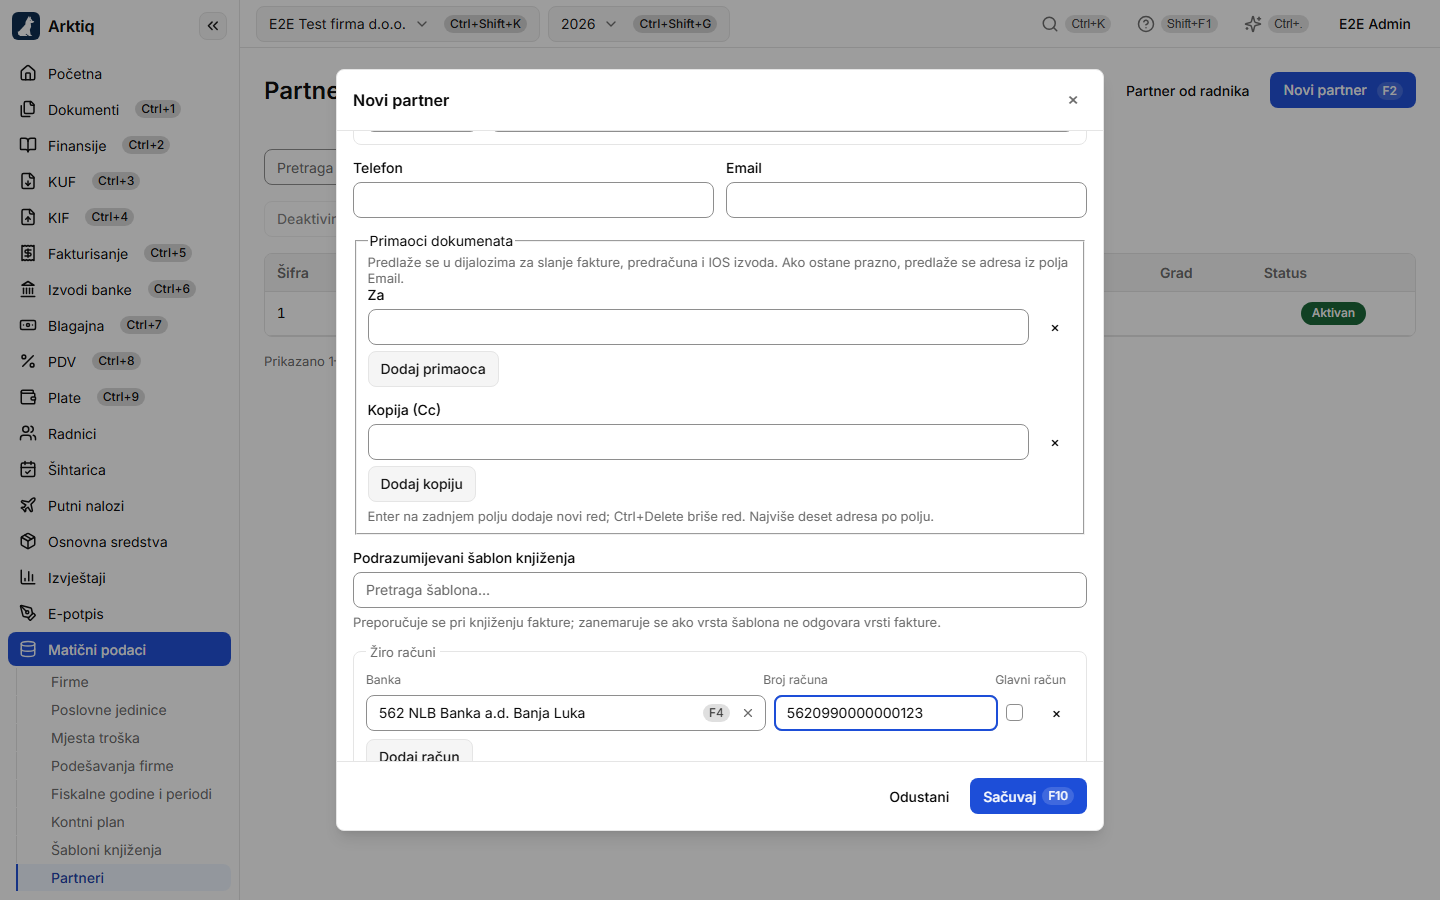Image resolution: width=1440 pixels, height=900 pixels.
Task: Click the PDV percent icon
Action: pos(28,362)
